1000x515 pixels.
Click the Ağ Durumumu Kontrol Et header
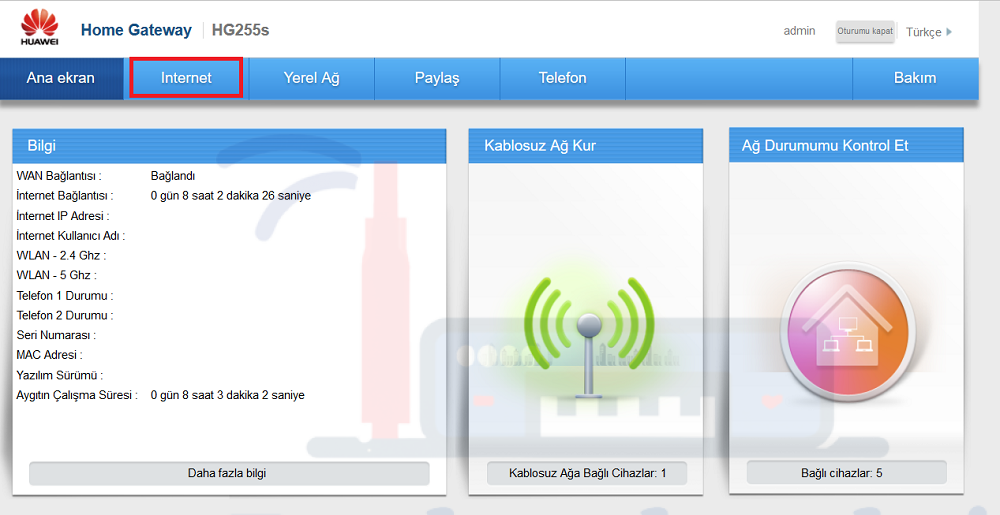[x=846, y=146]
